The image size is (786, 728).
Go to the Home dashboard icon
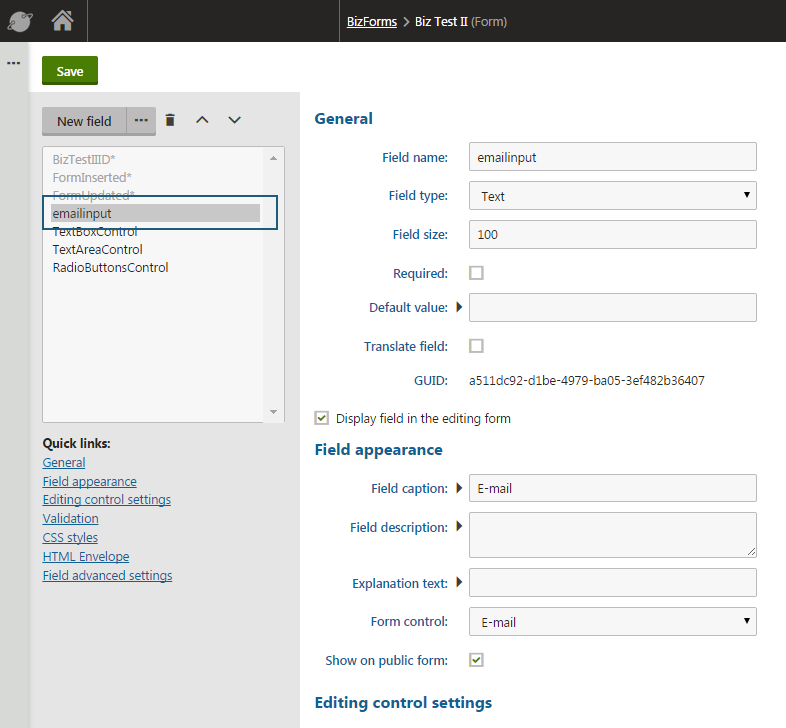62,20
